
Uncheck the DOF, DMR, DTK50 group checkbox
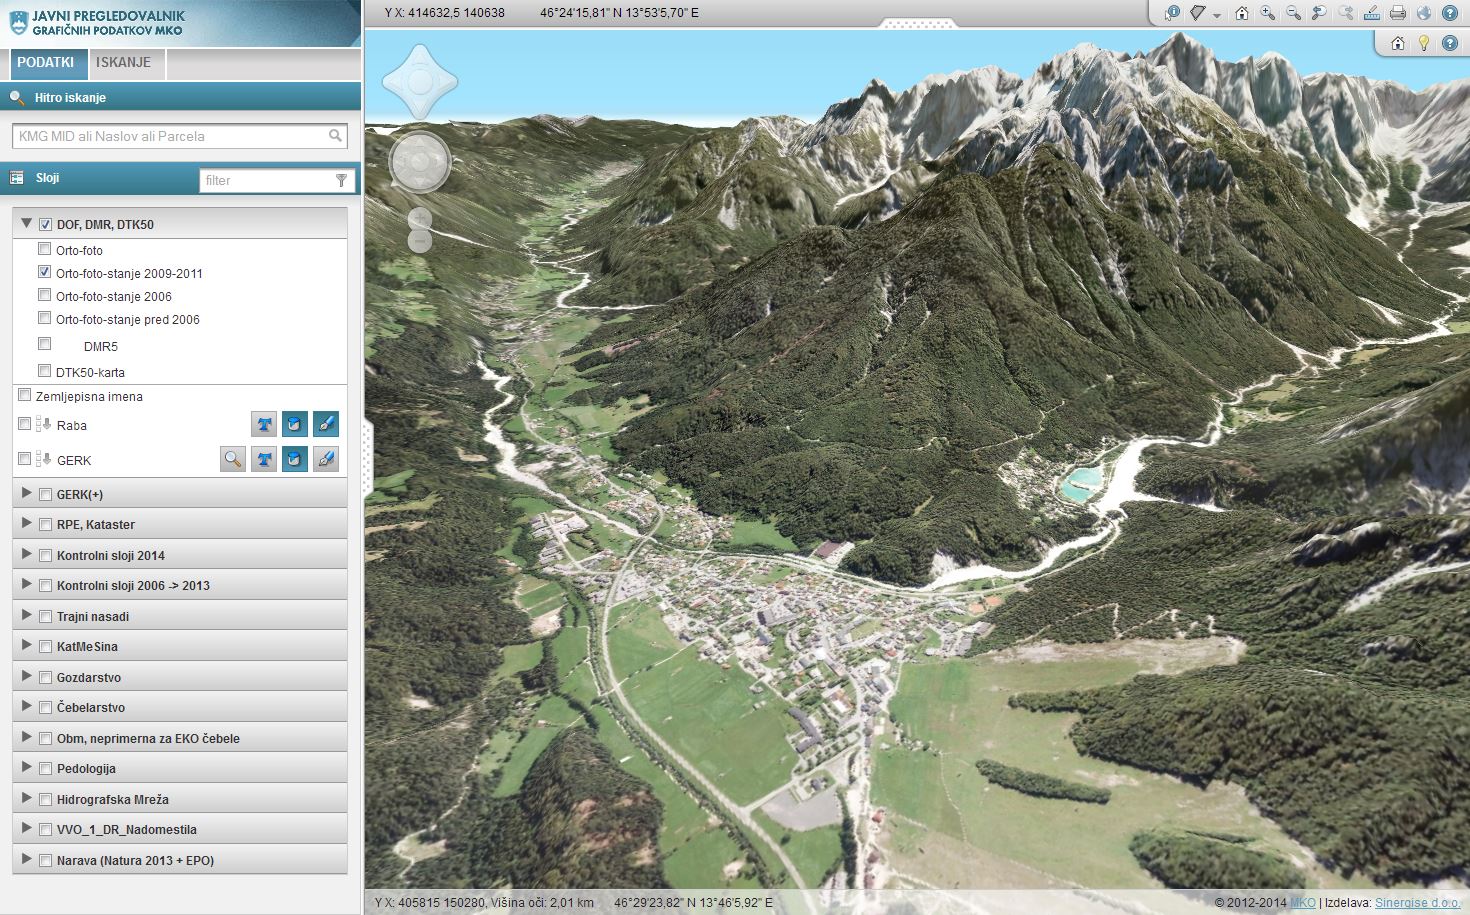point(45,225)
